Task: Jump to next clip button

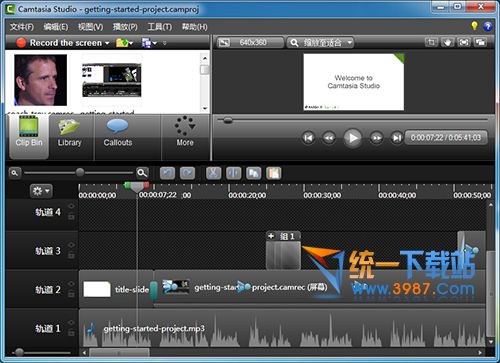Action: tap(397, 138)
